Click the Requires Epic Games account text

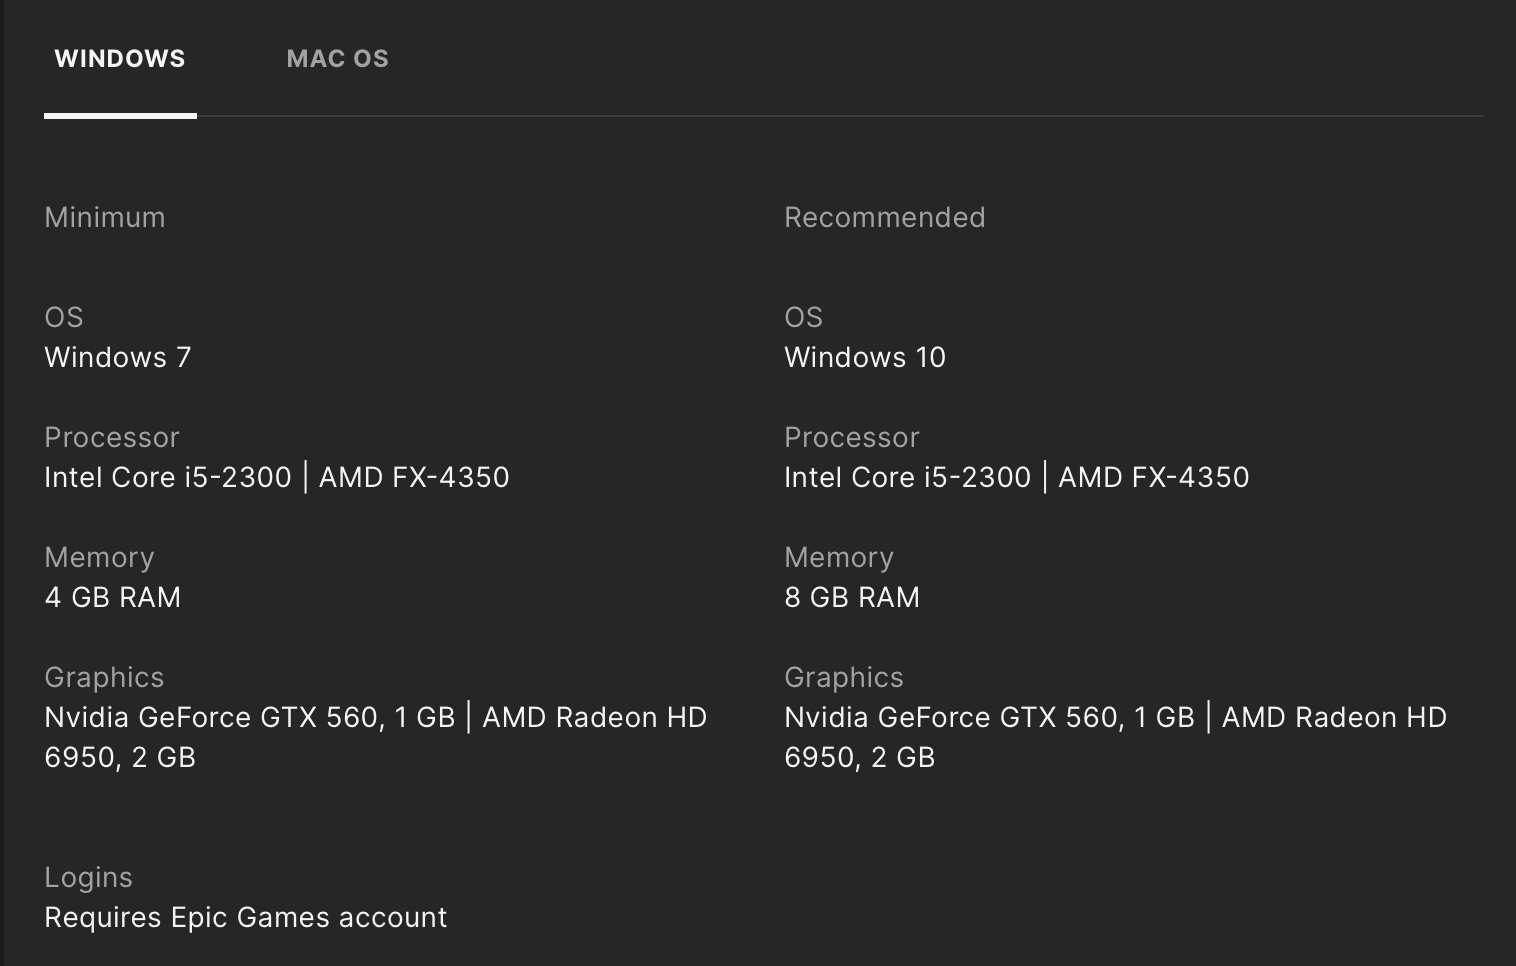(x=246, y=918)
